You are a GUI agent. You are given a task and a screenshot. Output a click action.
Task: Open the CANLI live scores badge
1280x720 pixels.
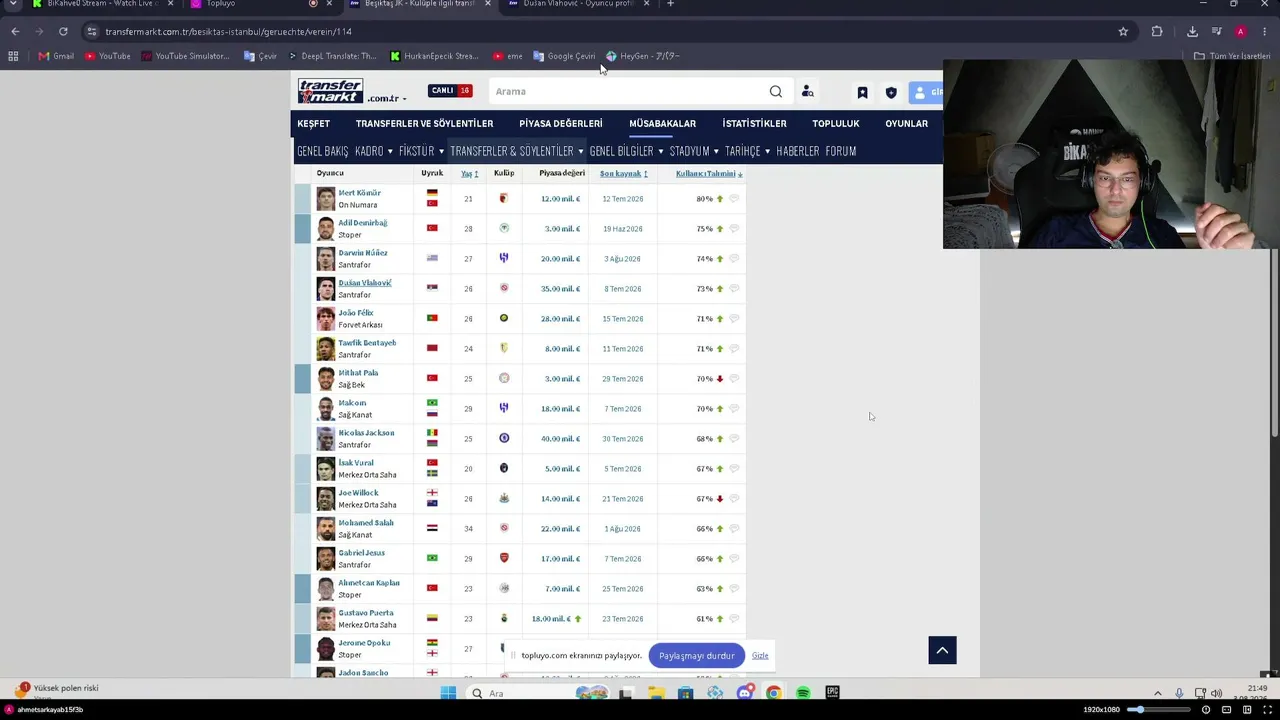coord(450,91)
